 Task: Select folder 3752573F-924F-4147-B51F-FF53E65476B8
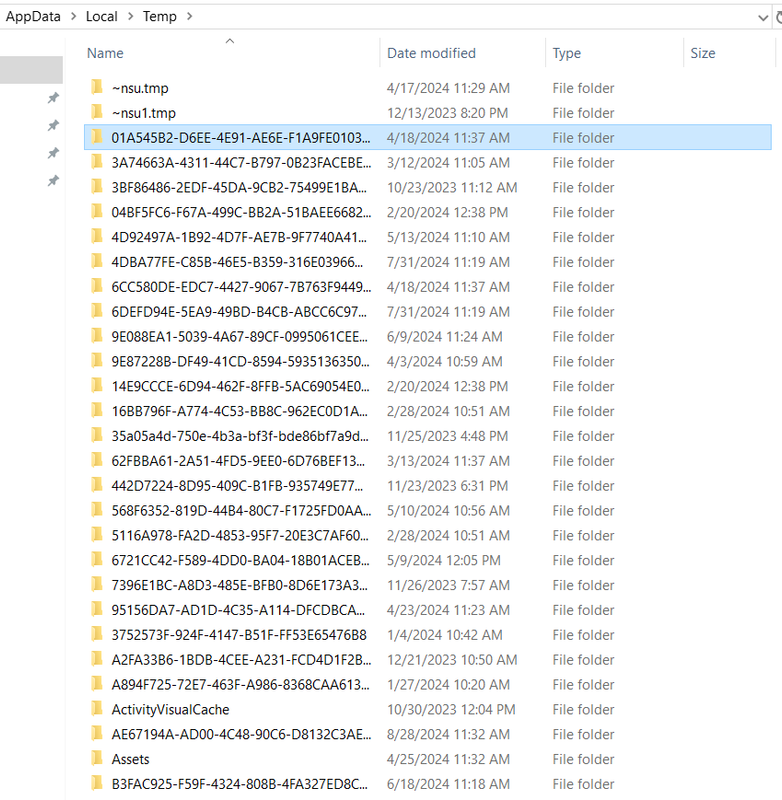[239, 635]
